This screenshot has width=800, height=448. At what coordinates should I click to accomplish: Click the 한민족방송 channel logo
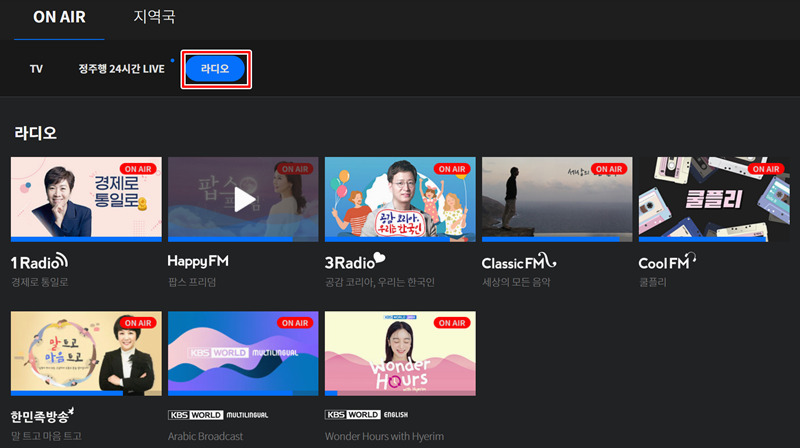42,416
